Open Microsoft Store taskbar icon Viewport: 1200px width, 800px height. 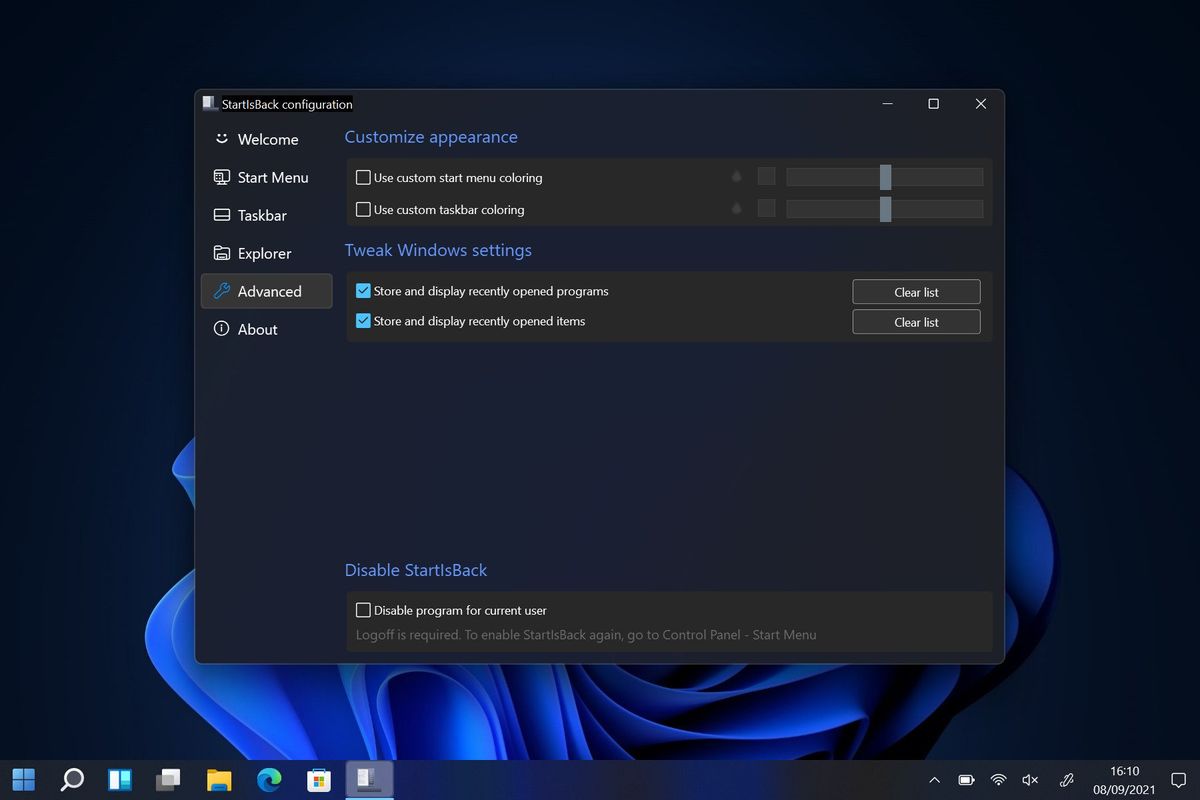coord(318,779)
